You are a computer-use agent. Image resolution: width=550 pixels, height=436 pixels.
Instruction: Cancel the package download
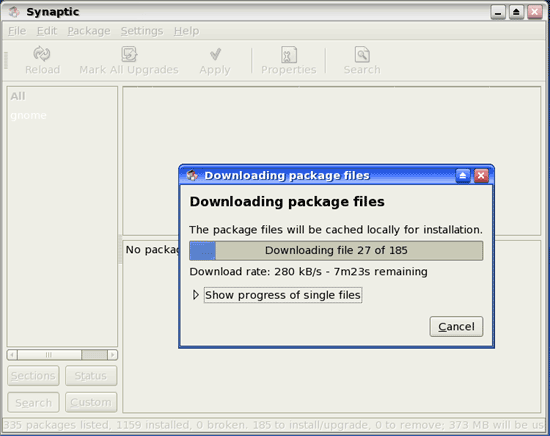pyautogui.click(x=456, y=327)
